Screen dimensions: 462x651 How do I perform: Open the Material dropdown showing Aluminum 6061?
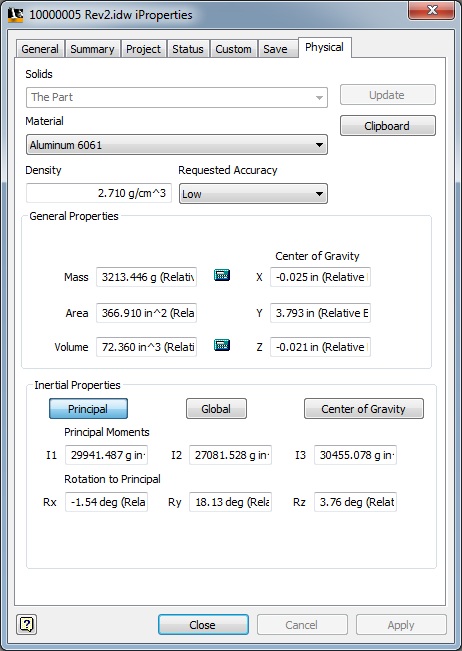click(177, 145)
